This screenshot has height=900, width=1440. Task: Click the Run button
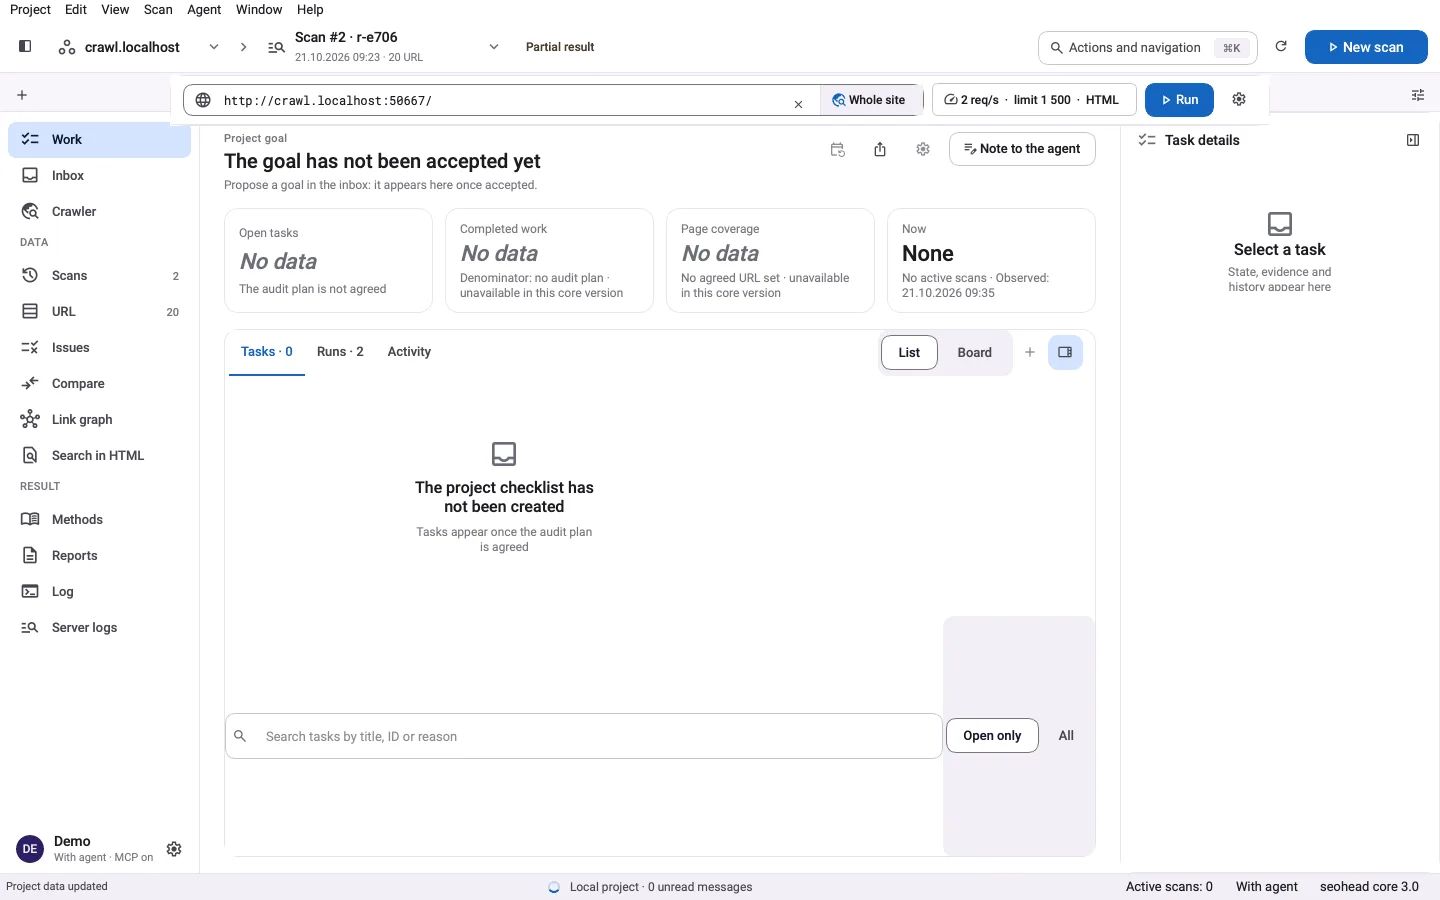(1179, 100)
